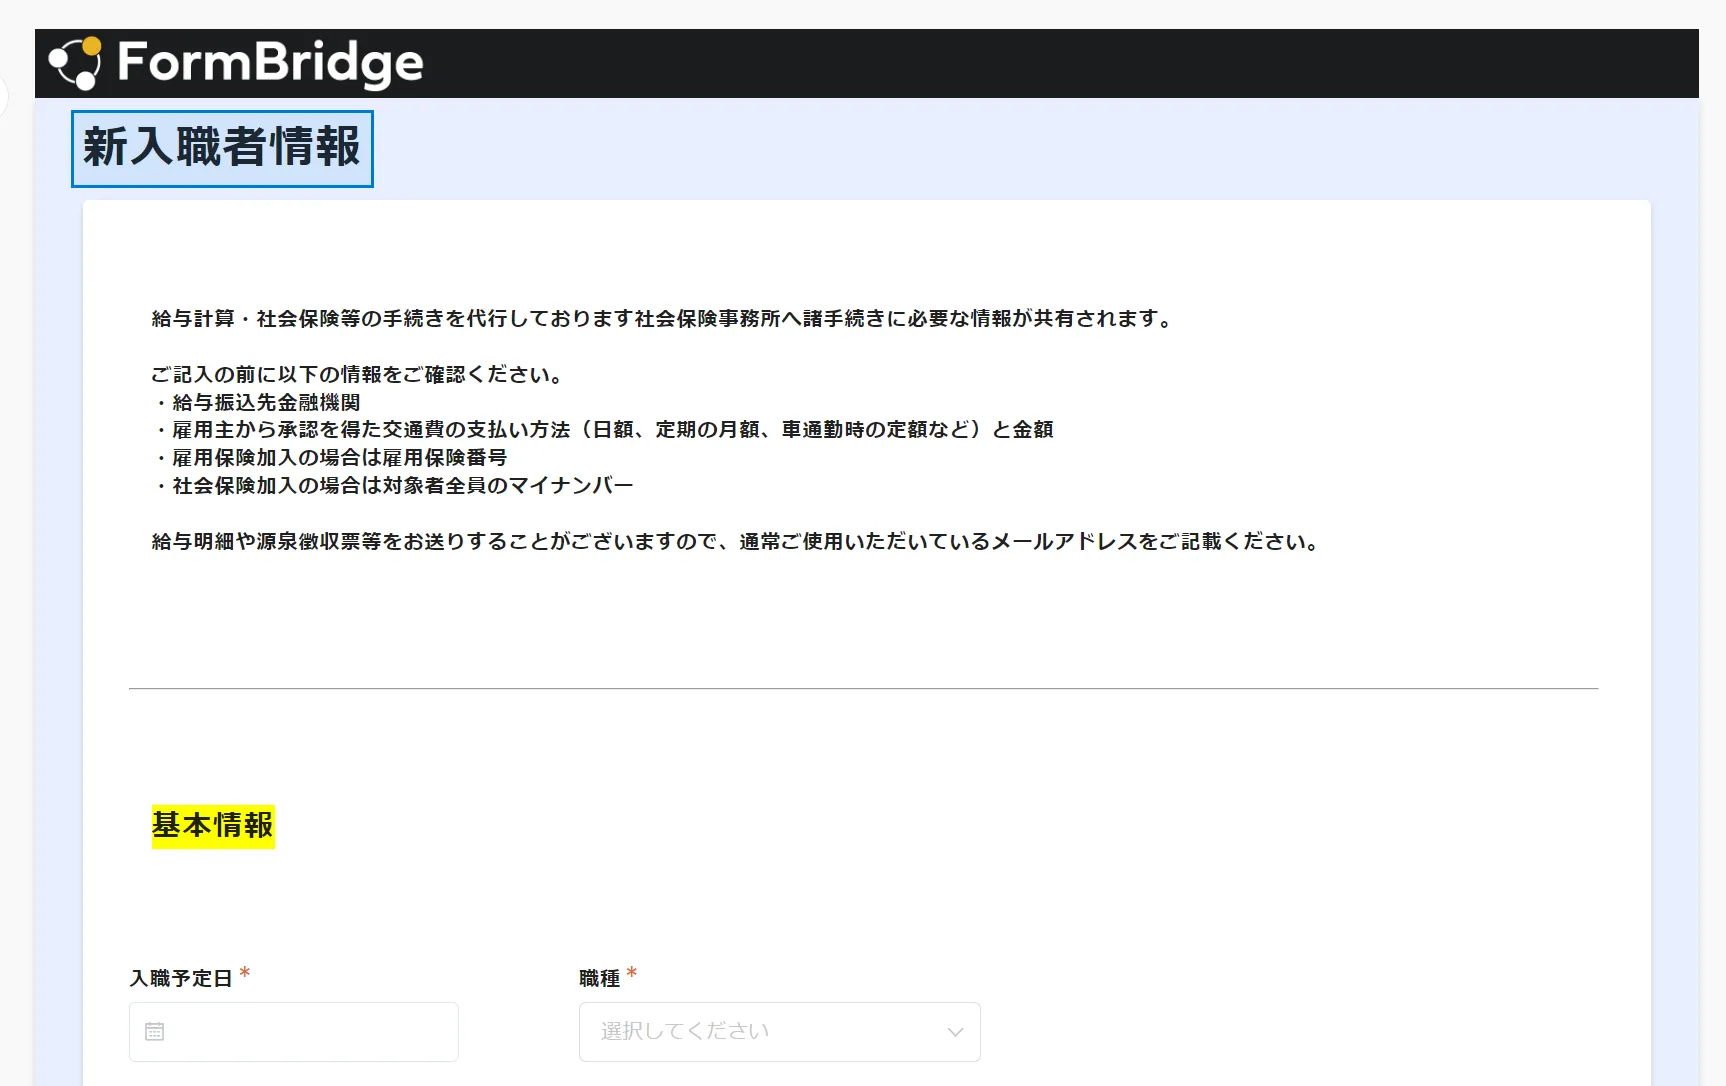Screen dimensions: 1726x1086
Task: Click the FormBridge wordmark text
Action: 270,63
